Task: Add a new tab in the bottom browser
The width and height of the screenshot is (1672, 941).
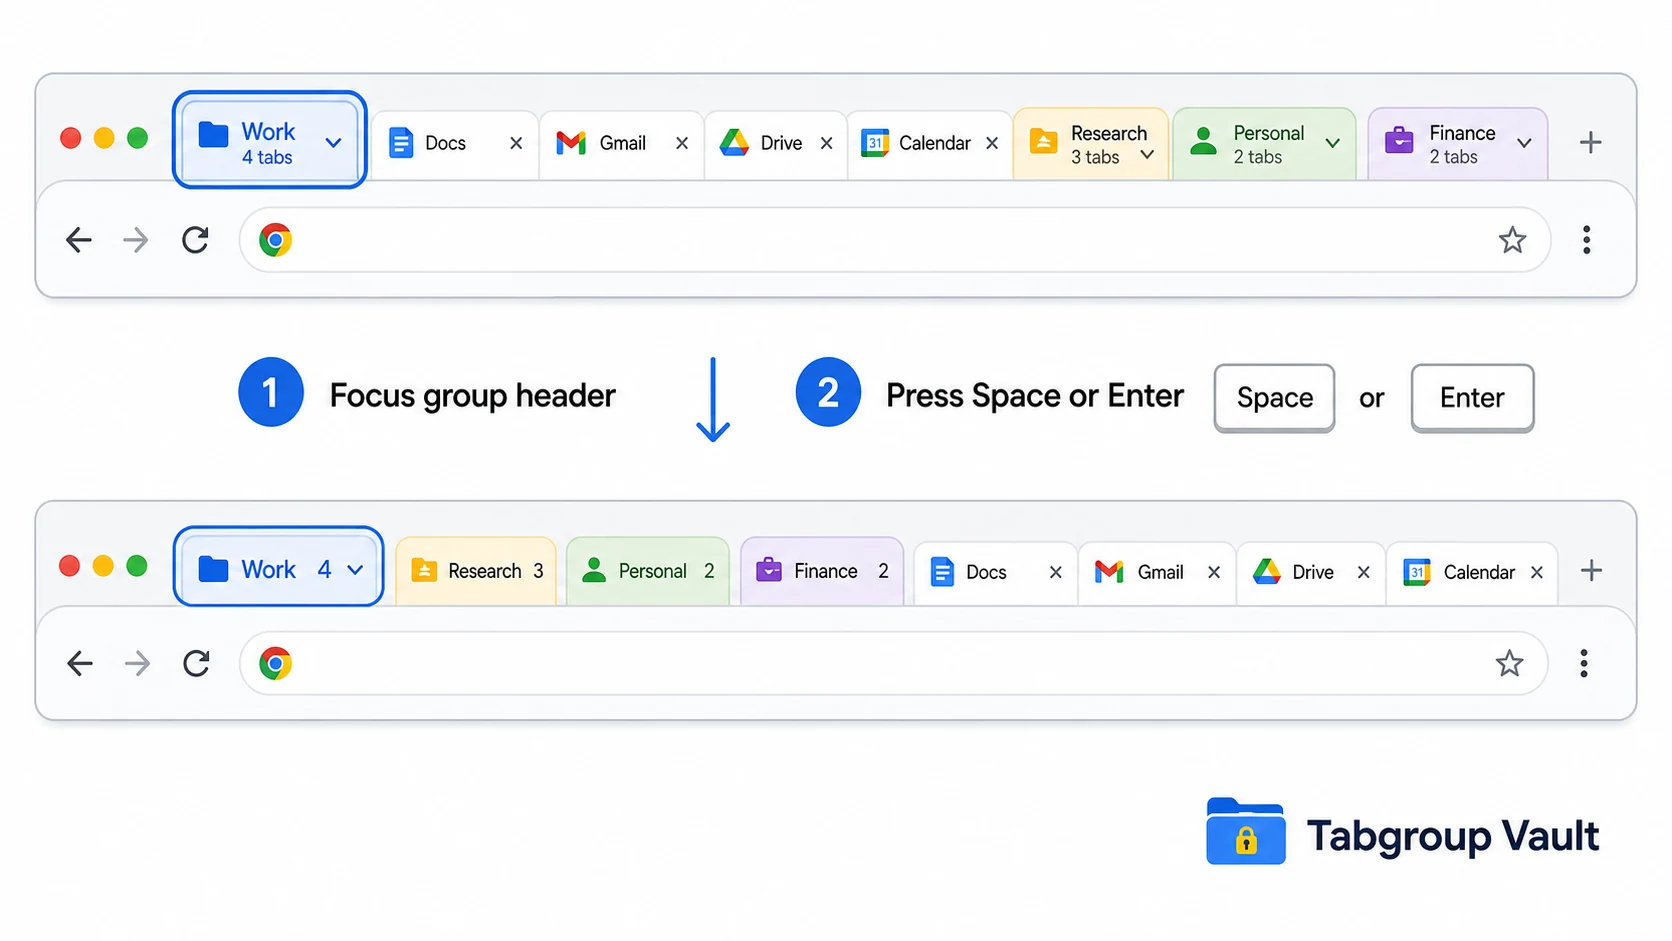Action: (1591, 571)
